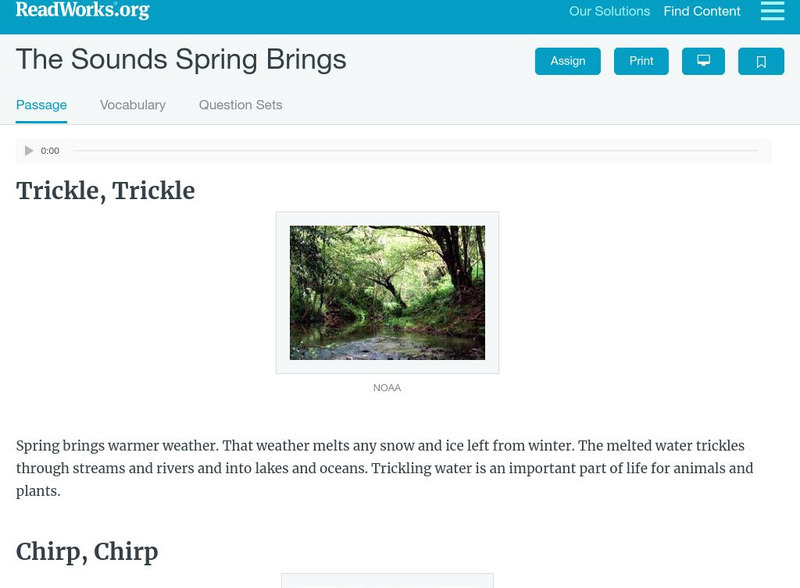Click the NOAA image caption

tap(387, 388)
